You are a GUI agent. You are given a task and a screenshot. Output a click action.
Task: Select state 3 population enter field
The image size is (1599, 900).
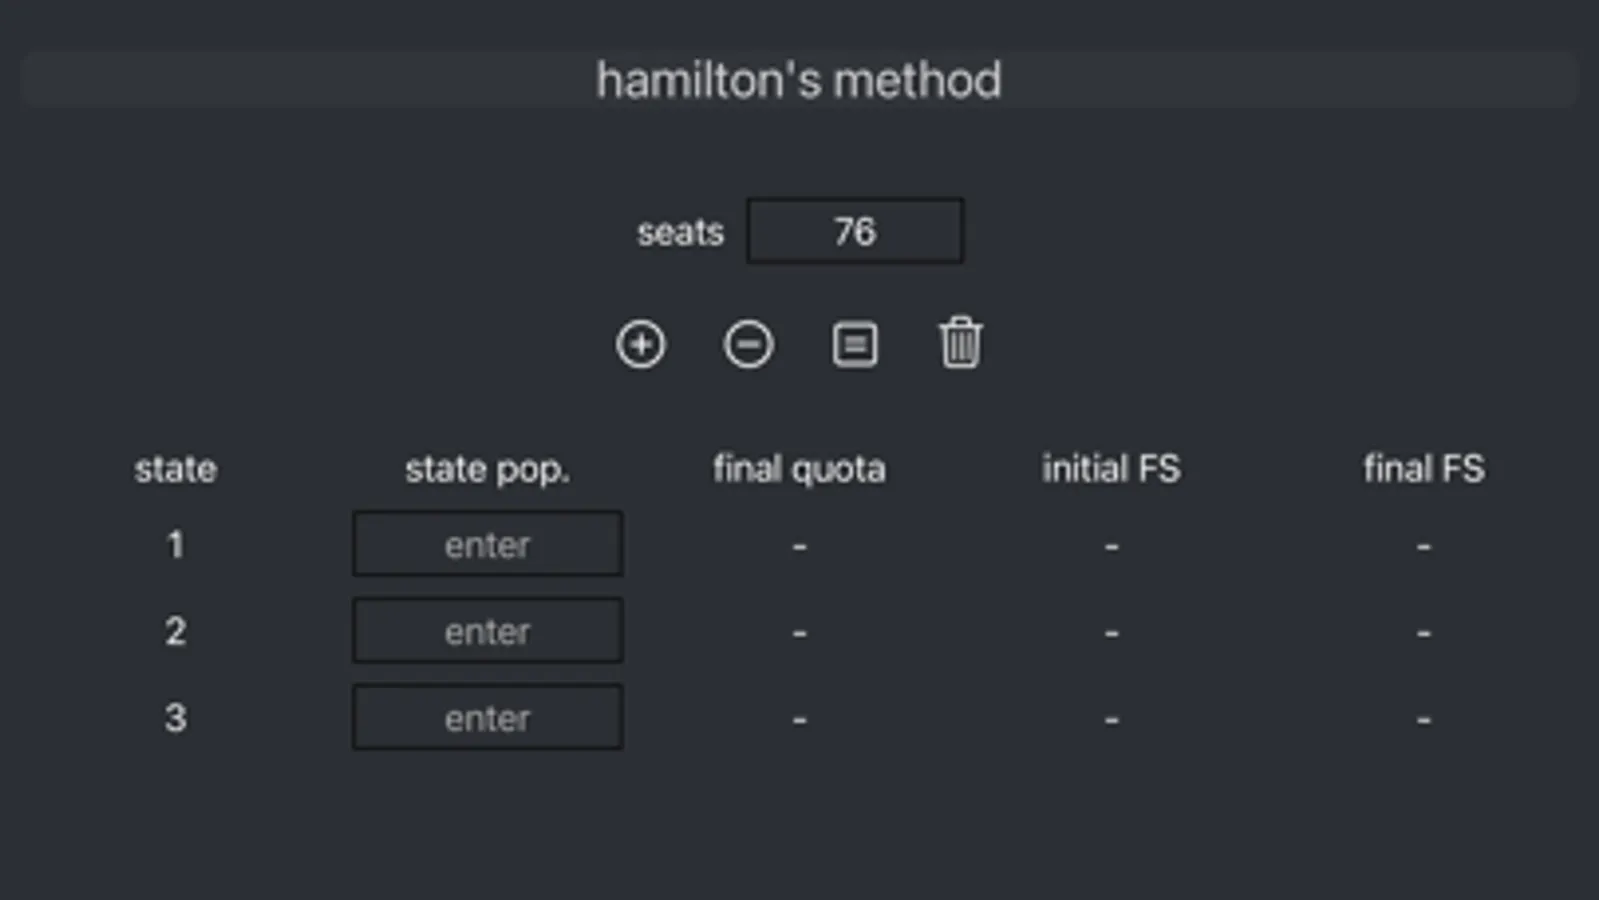pyautogui.click(x=487, y=718)
